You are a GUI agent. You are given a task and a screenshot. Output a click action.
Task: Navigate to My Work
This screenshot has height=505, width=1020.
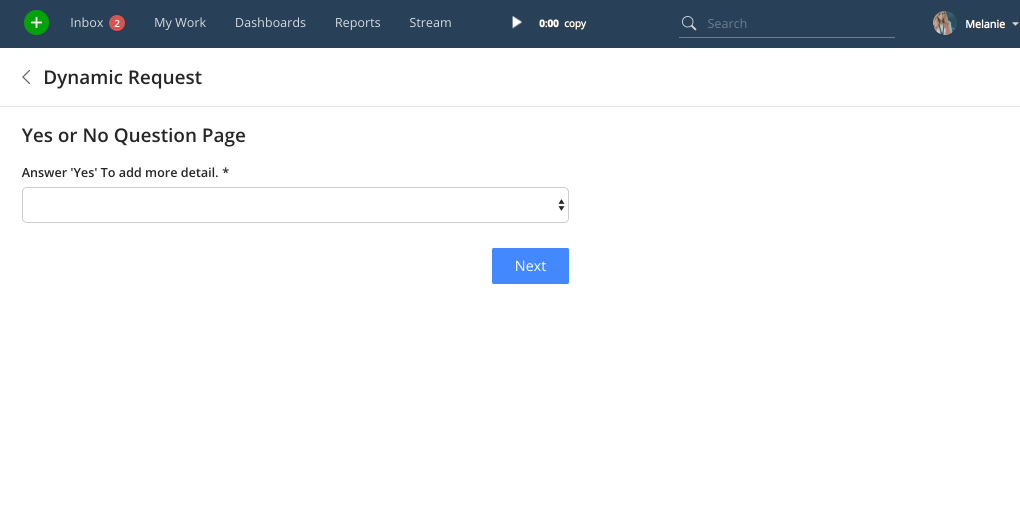[180, 23]
